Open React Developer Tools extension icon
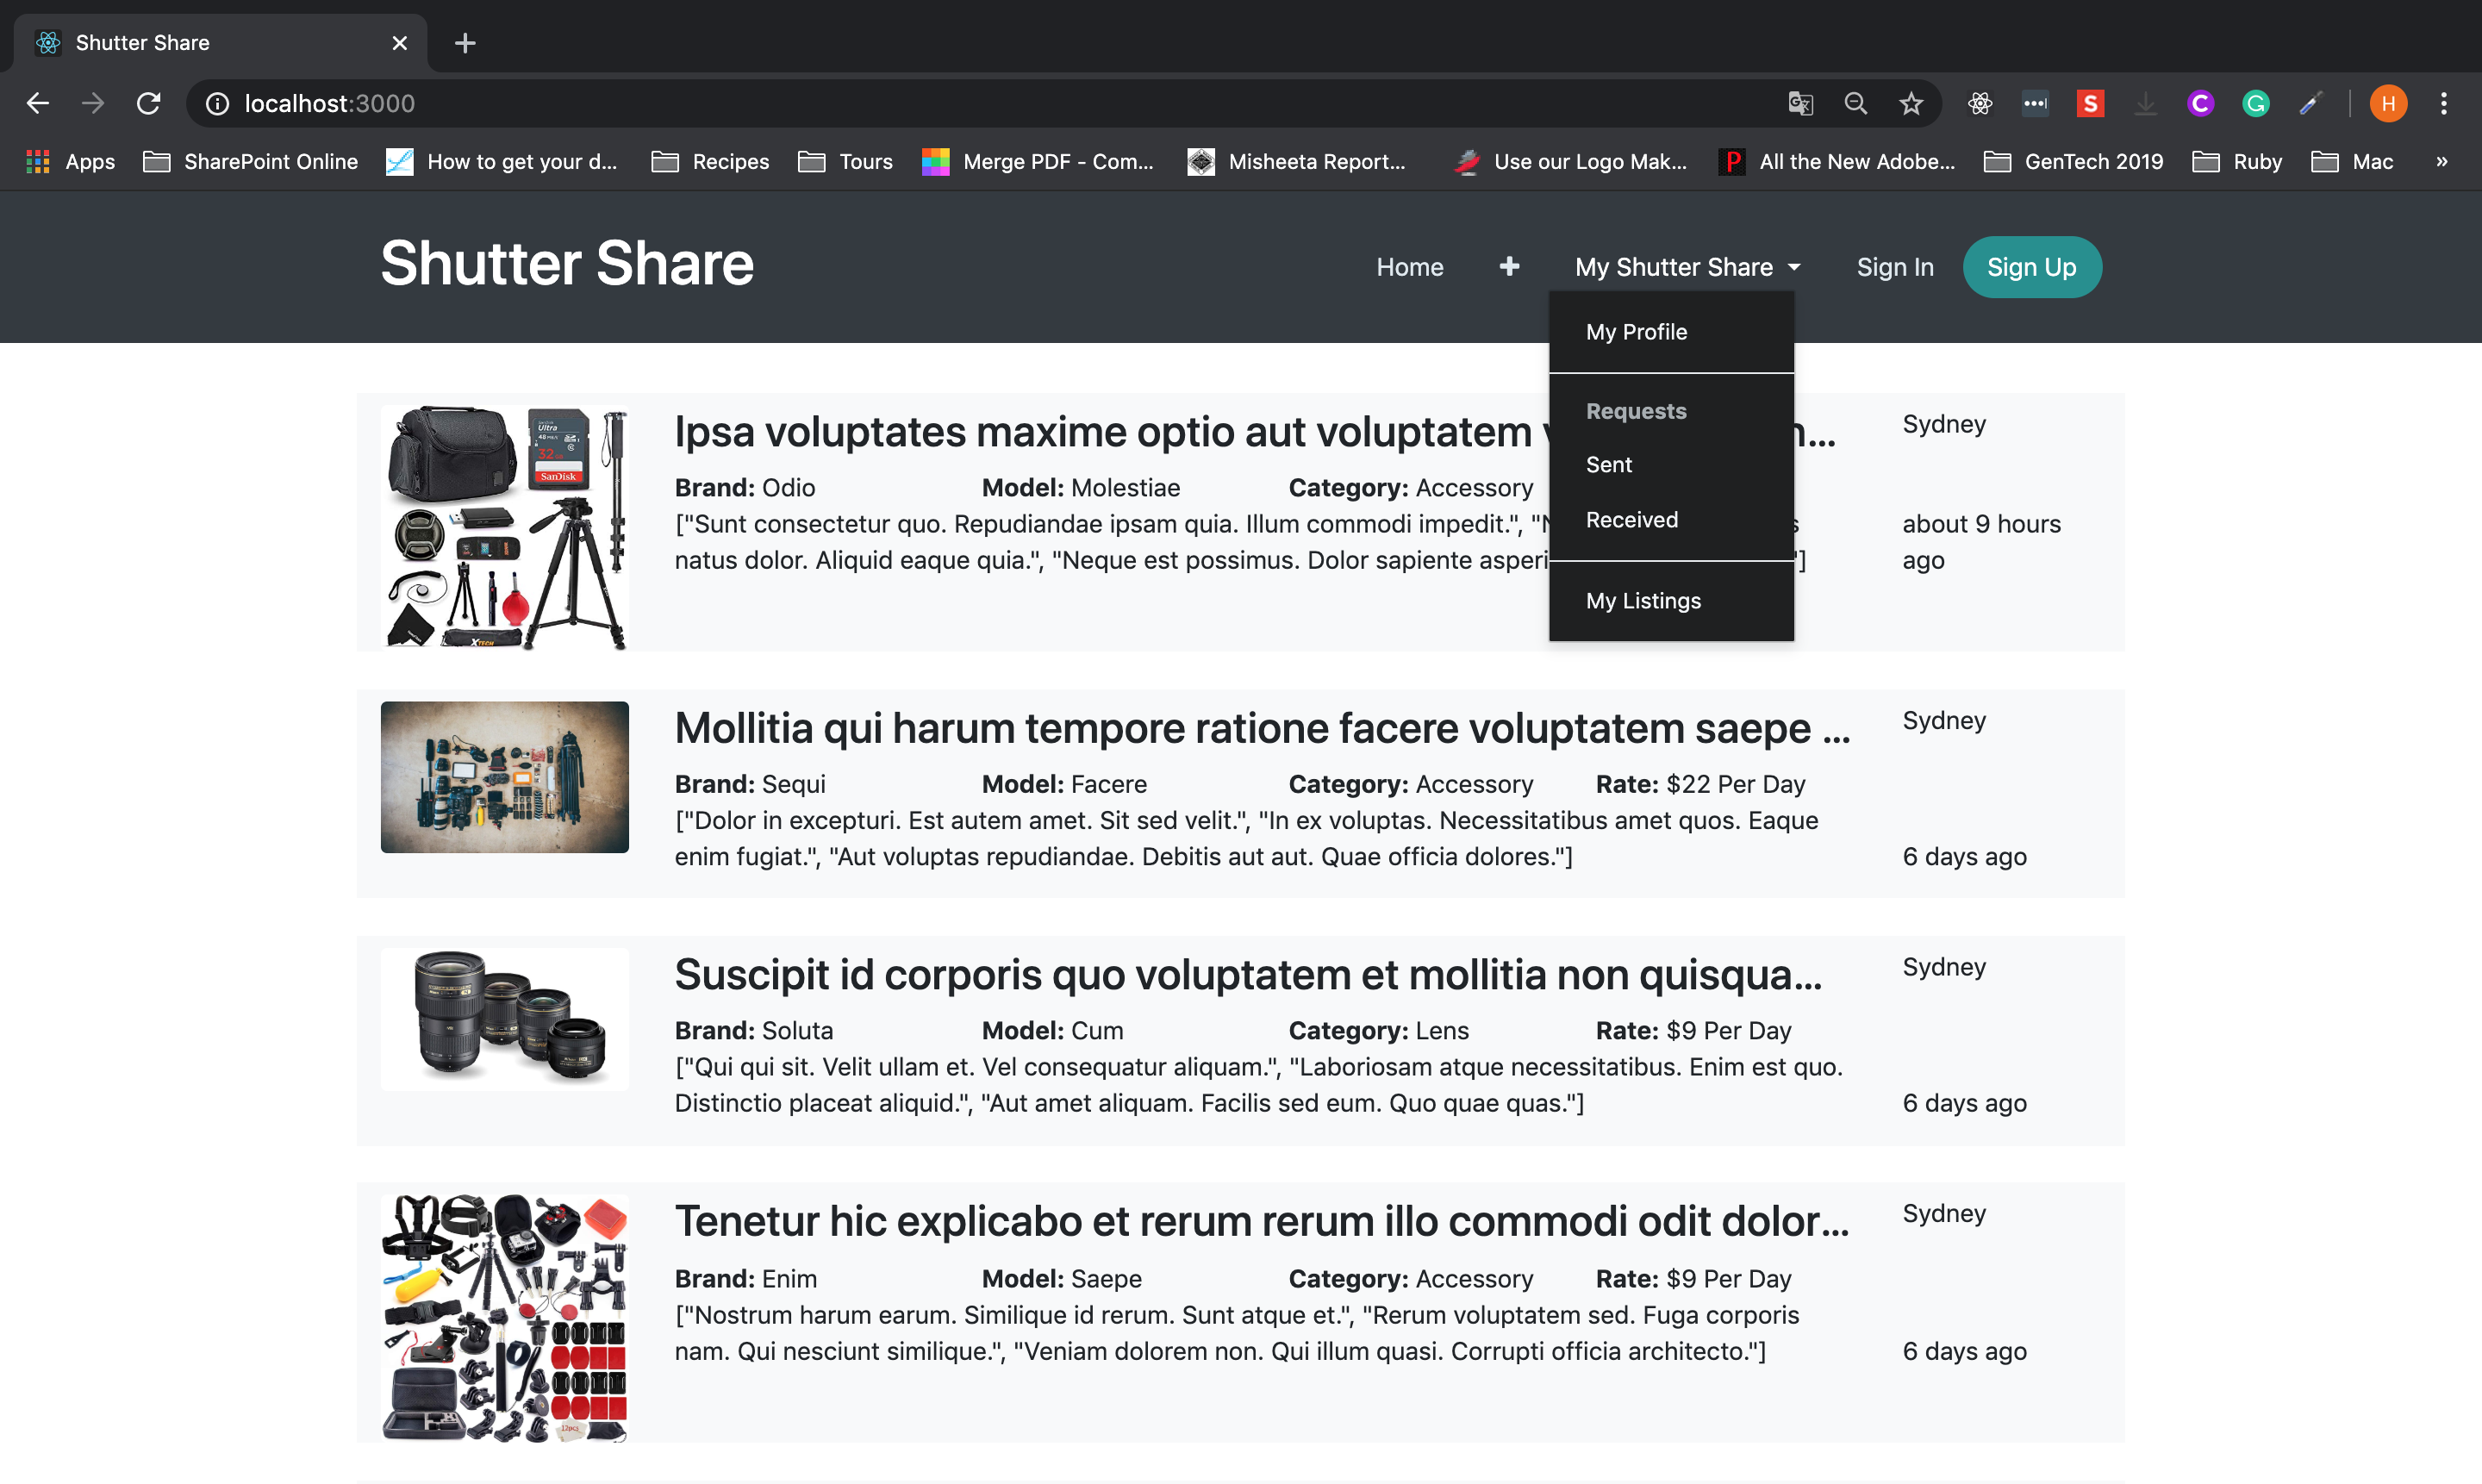2482x1484 pixels. tap(1980, 103)
